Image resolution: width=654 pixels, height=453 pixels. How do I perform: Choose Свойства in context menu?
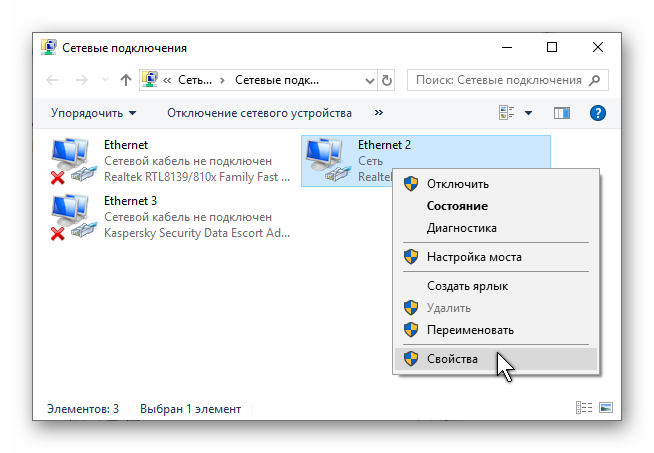click(x=452, y=359)
